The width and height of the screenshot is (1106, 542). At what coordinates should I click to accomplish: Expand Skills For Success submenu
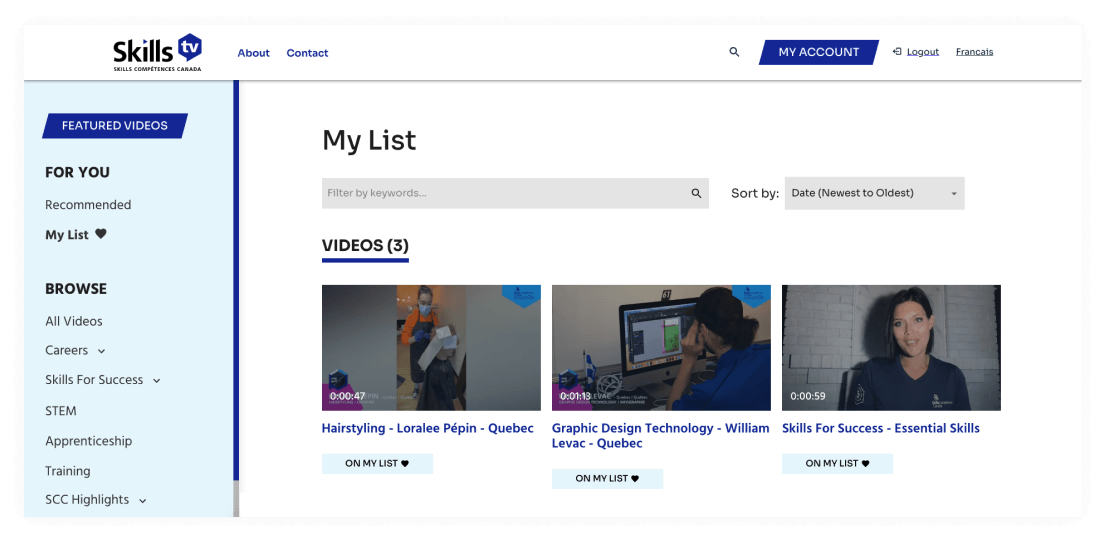(x=157, y=381)
